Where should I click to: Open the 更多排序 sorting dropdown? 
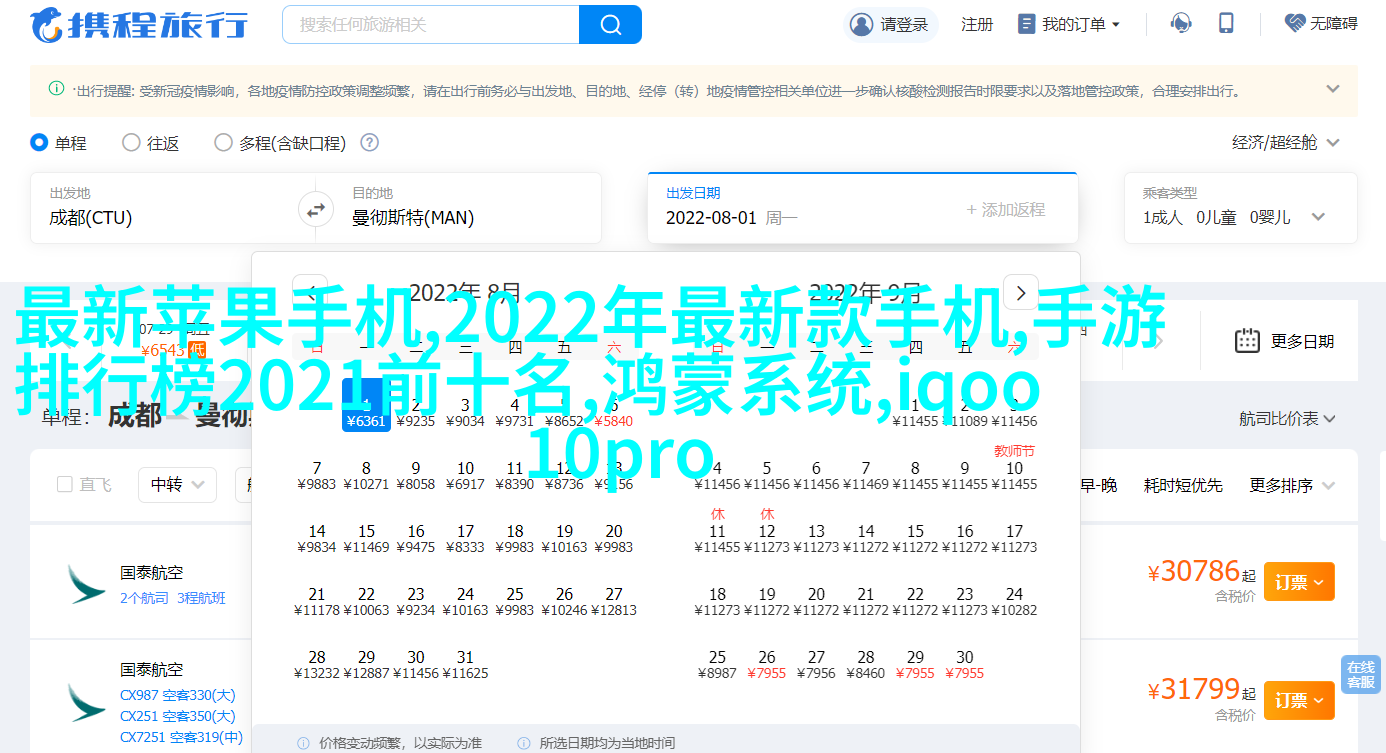pyautogui.click(x=1293, y=485)
